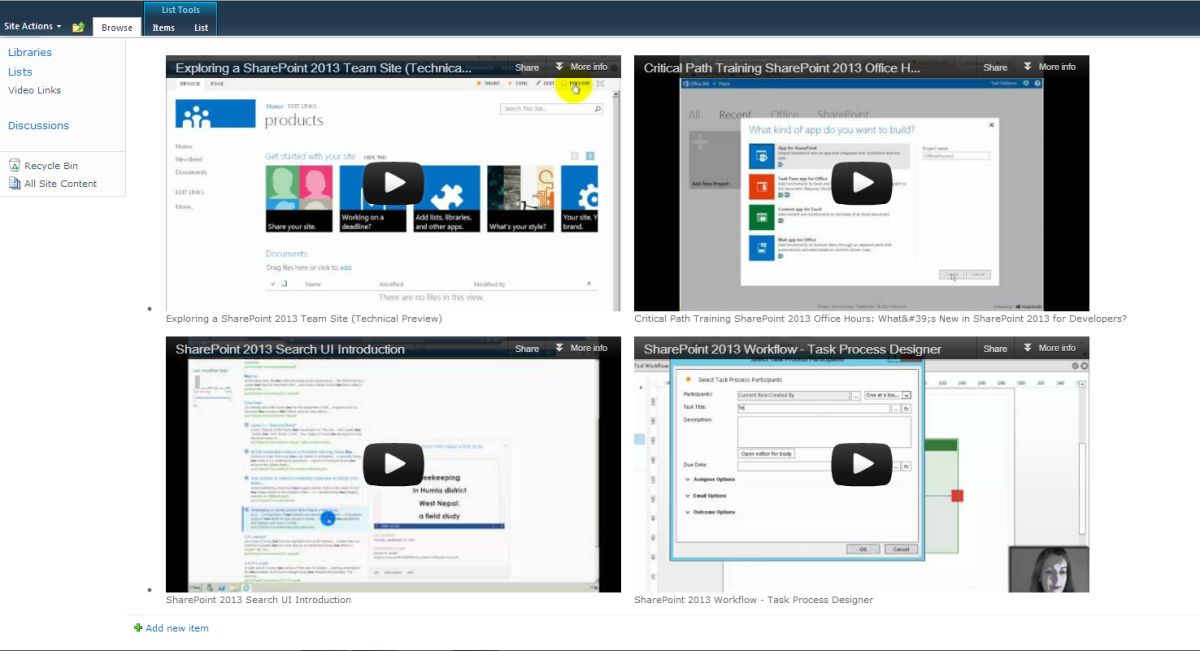Select the caption 'SharePoint 2013 Workflow - Task Process Designer'
This screenshot has width=1200, height=651.
click(754, 600)
